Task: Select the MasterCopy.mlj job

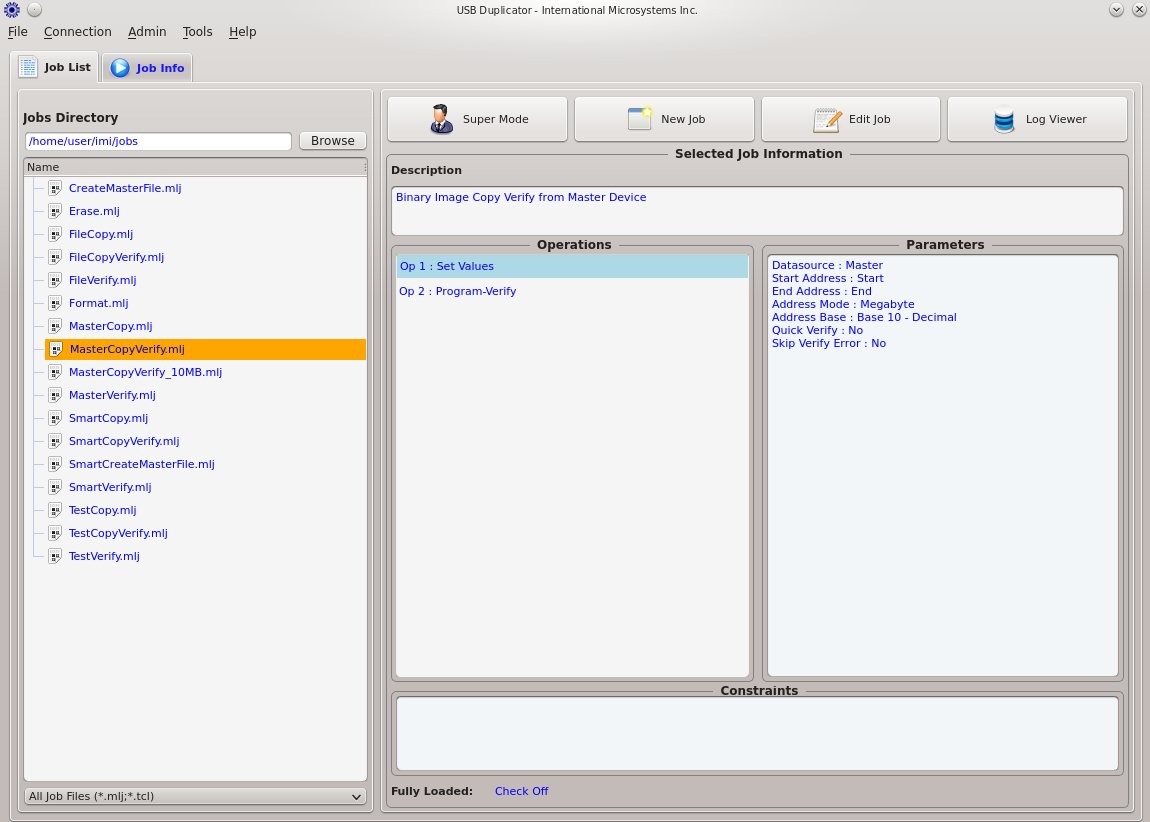Action: tap(110, 326)
